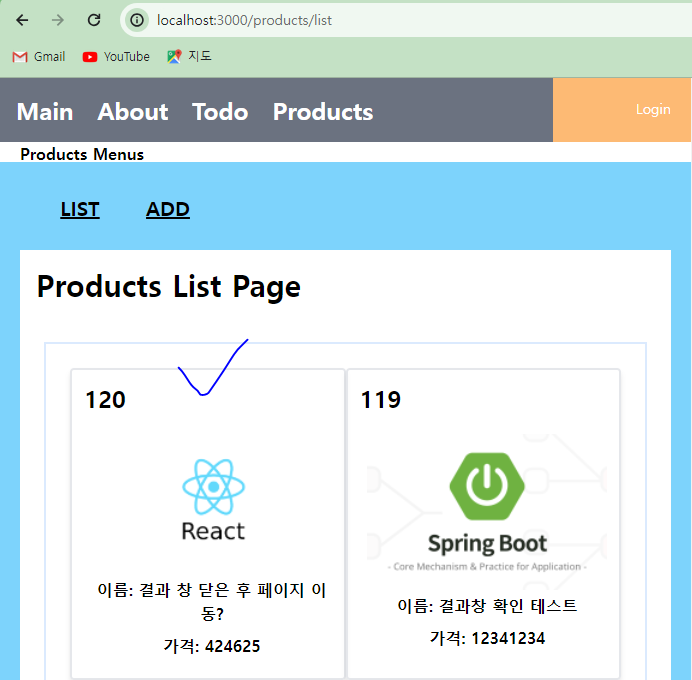Open the Todo menu item

click(220, 112)
